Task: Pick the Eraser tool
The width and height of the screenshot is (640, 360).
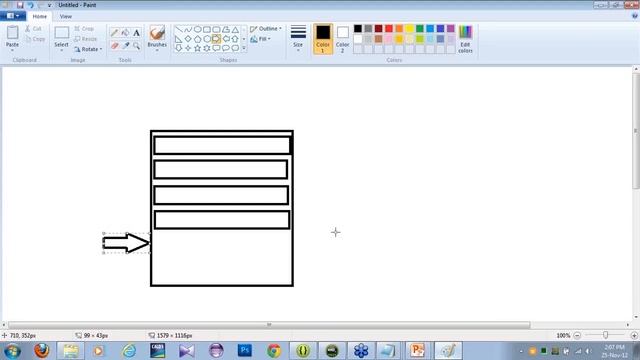Action: coord(115,46)
